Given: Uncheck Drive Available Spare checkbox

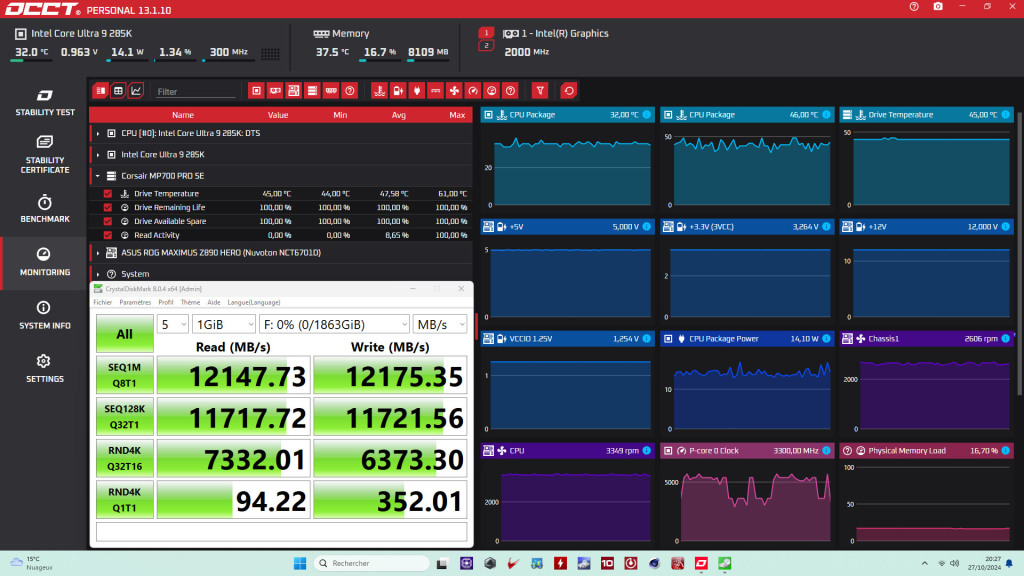Looking at the screenshot, I should pos(108,221).
